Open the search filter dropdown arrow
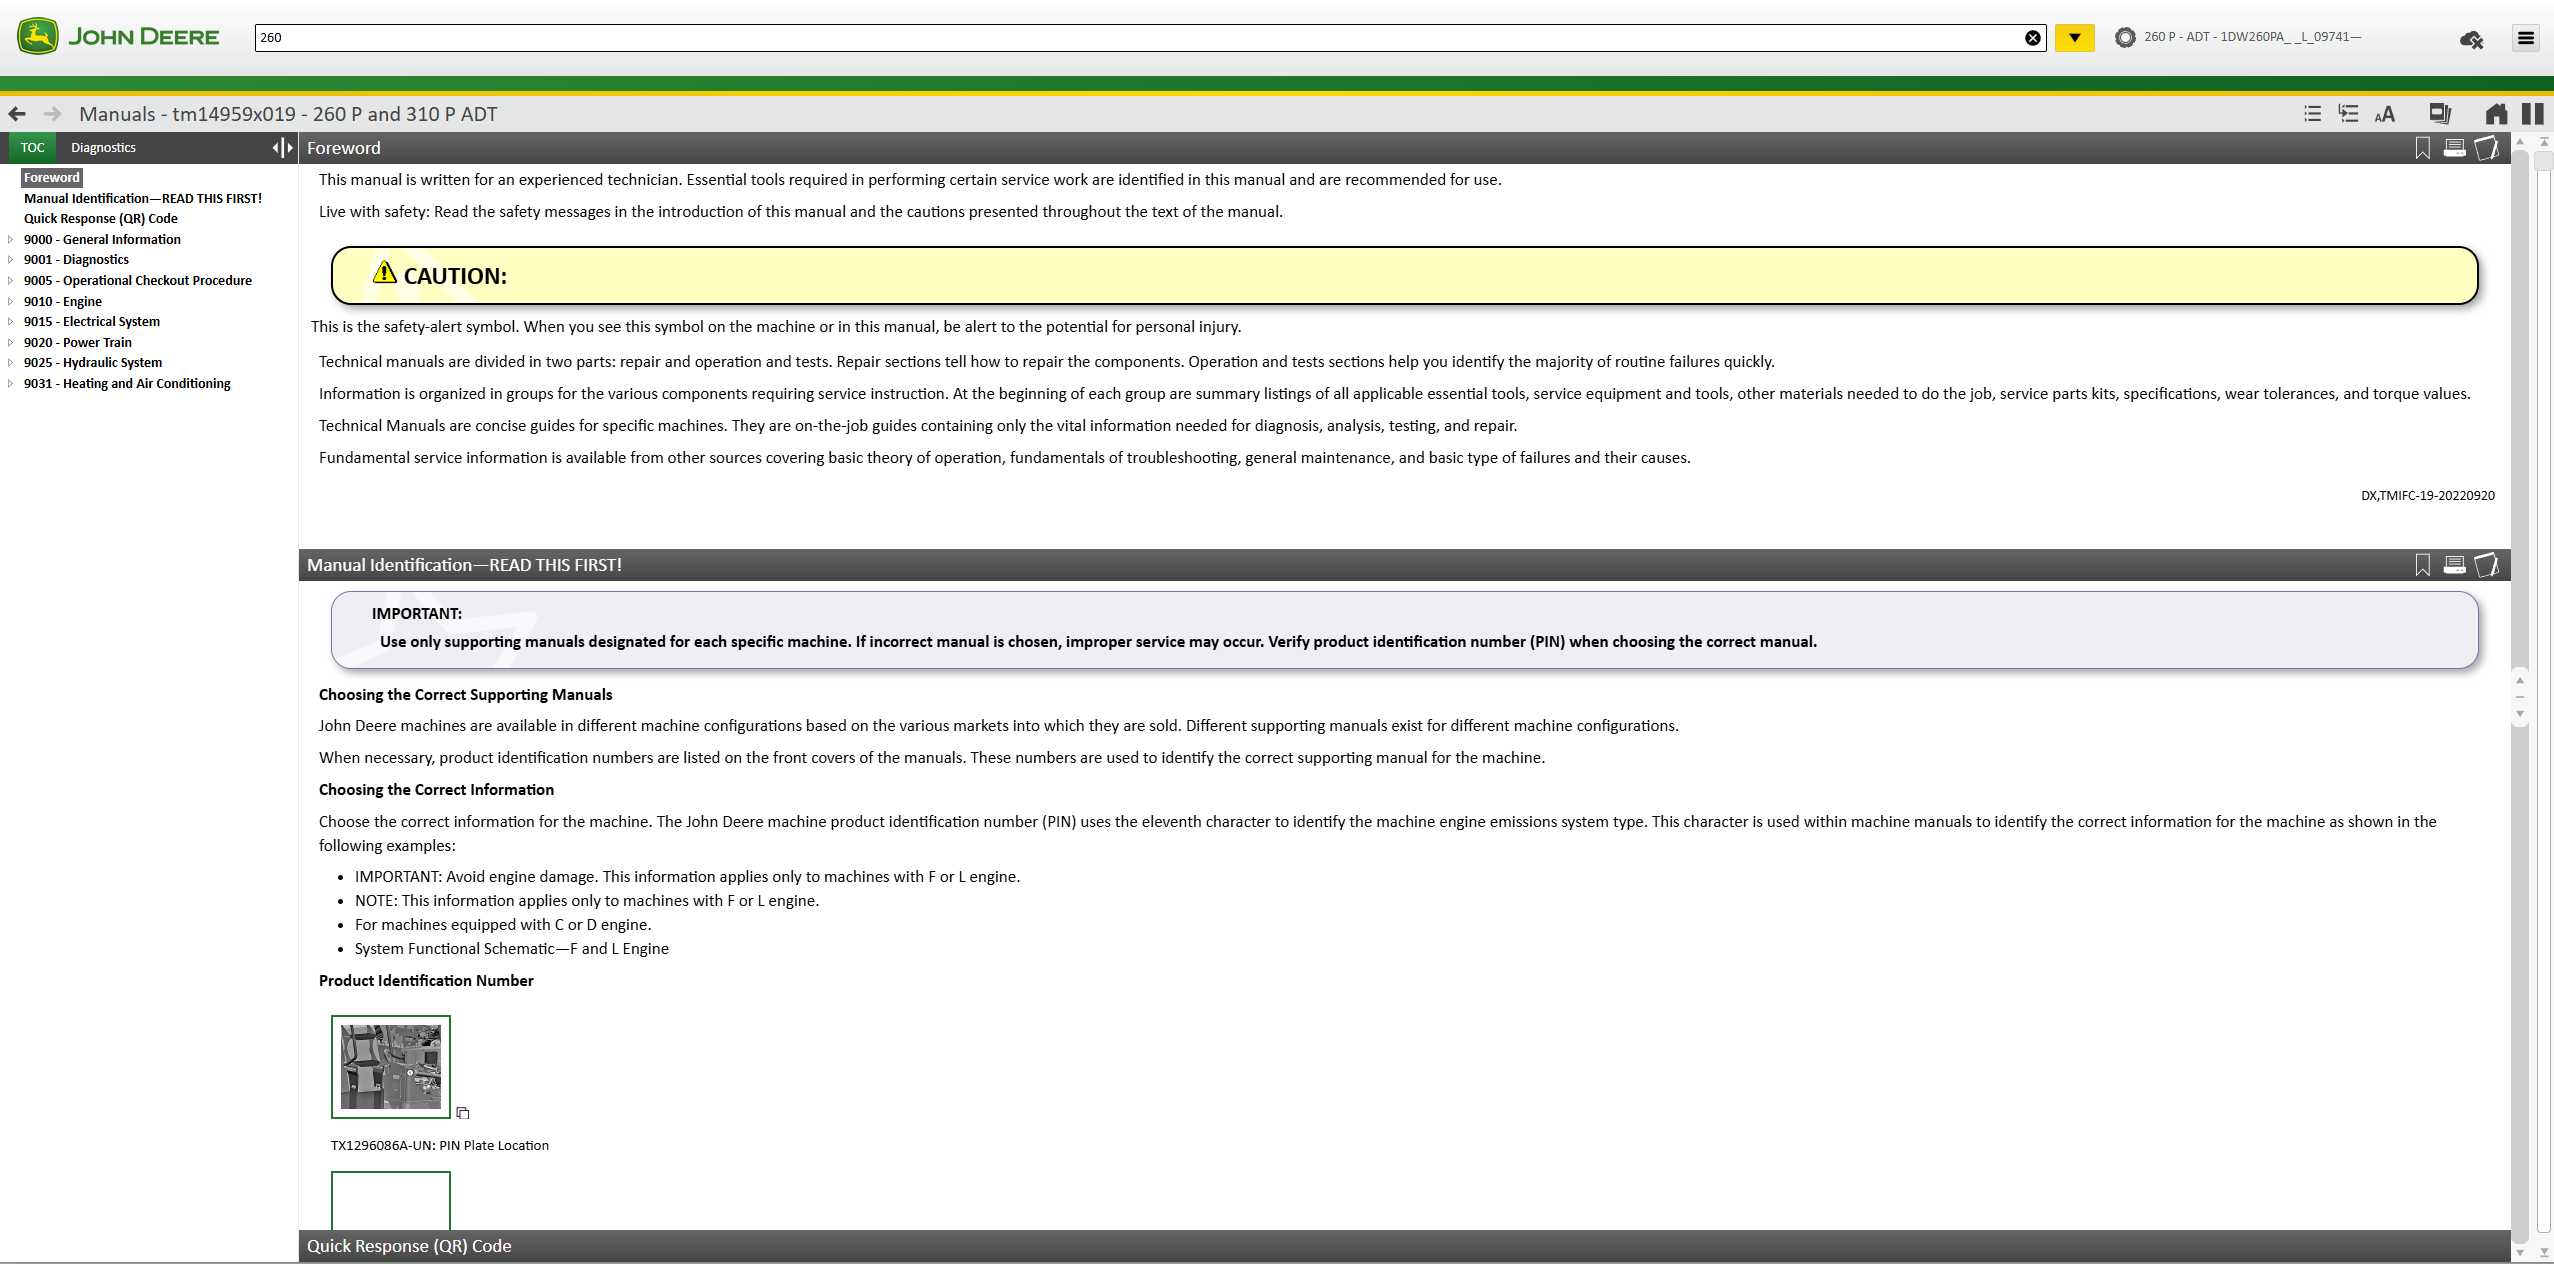This screenshot has width=2554, height=1264. point(2074,38)
